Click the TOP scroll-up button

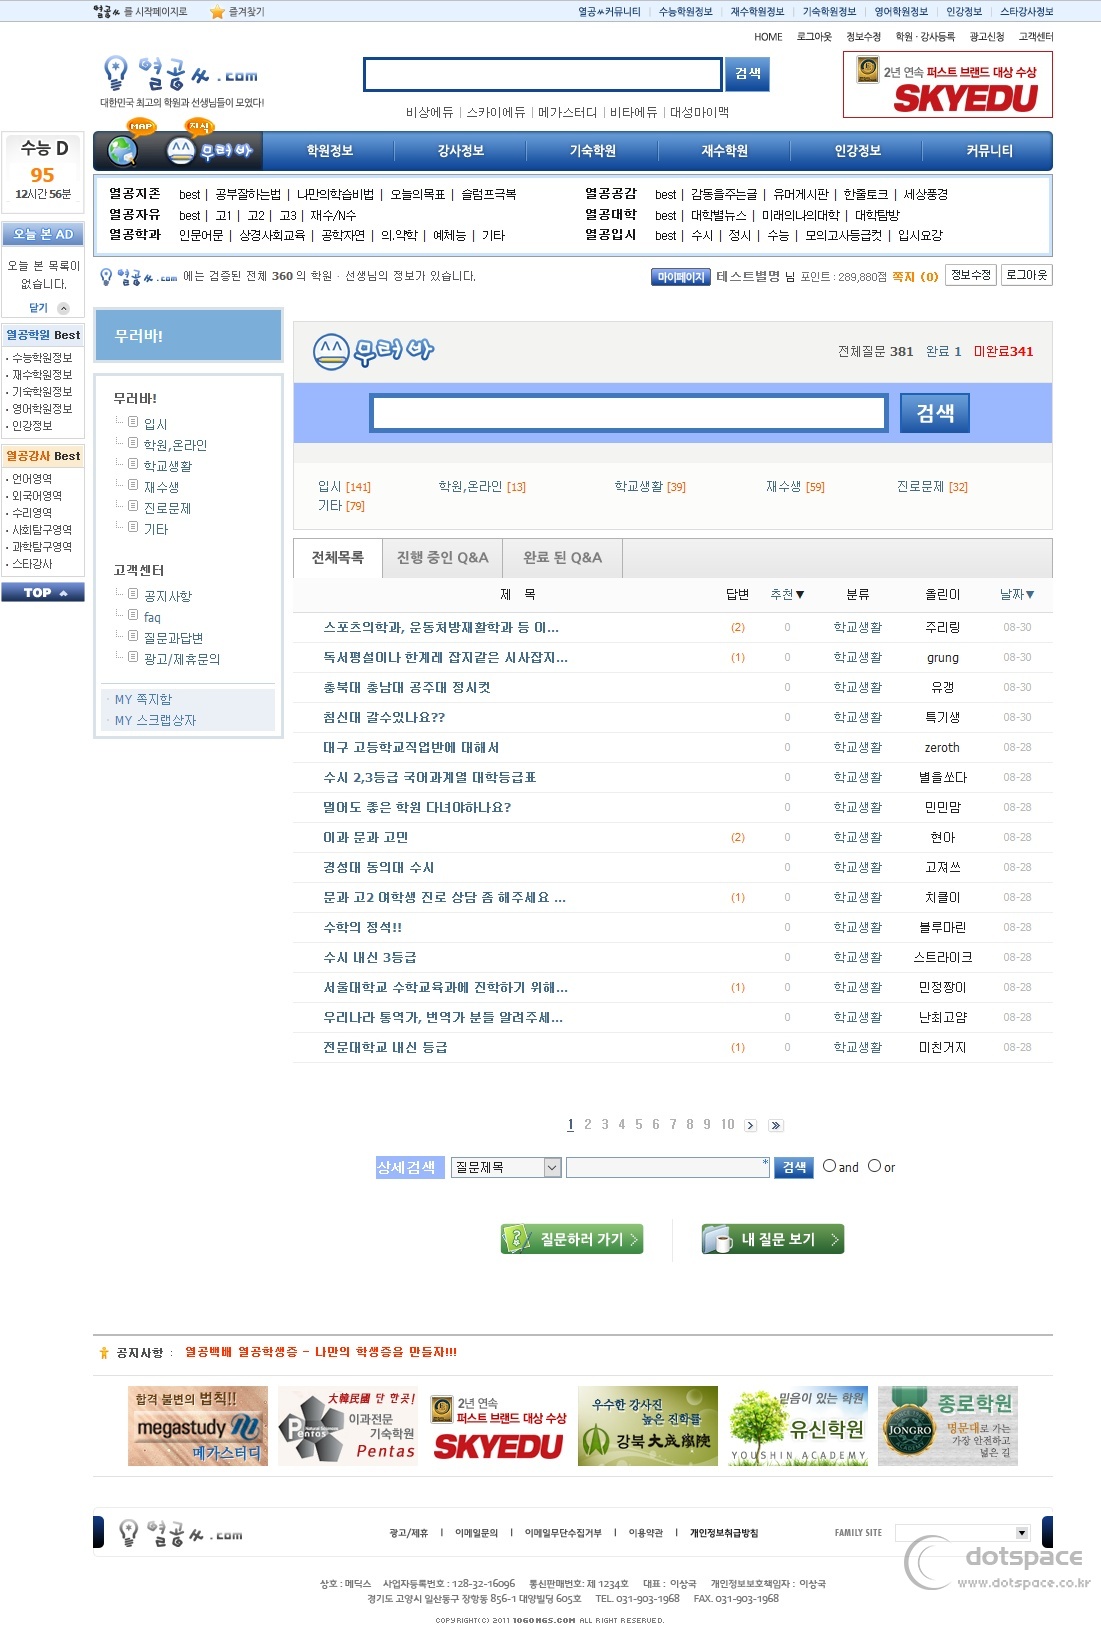(x=43, y=592)
